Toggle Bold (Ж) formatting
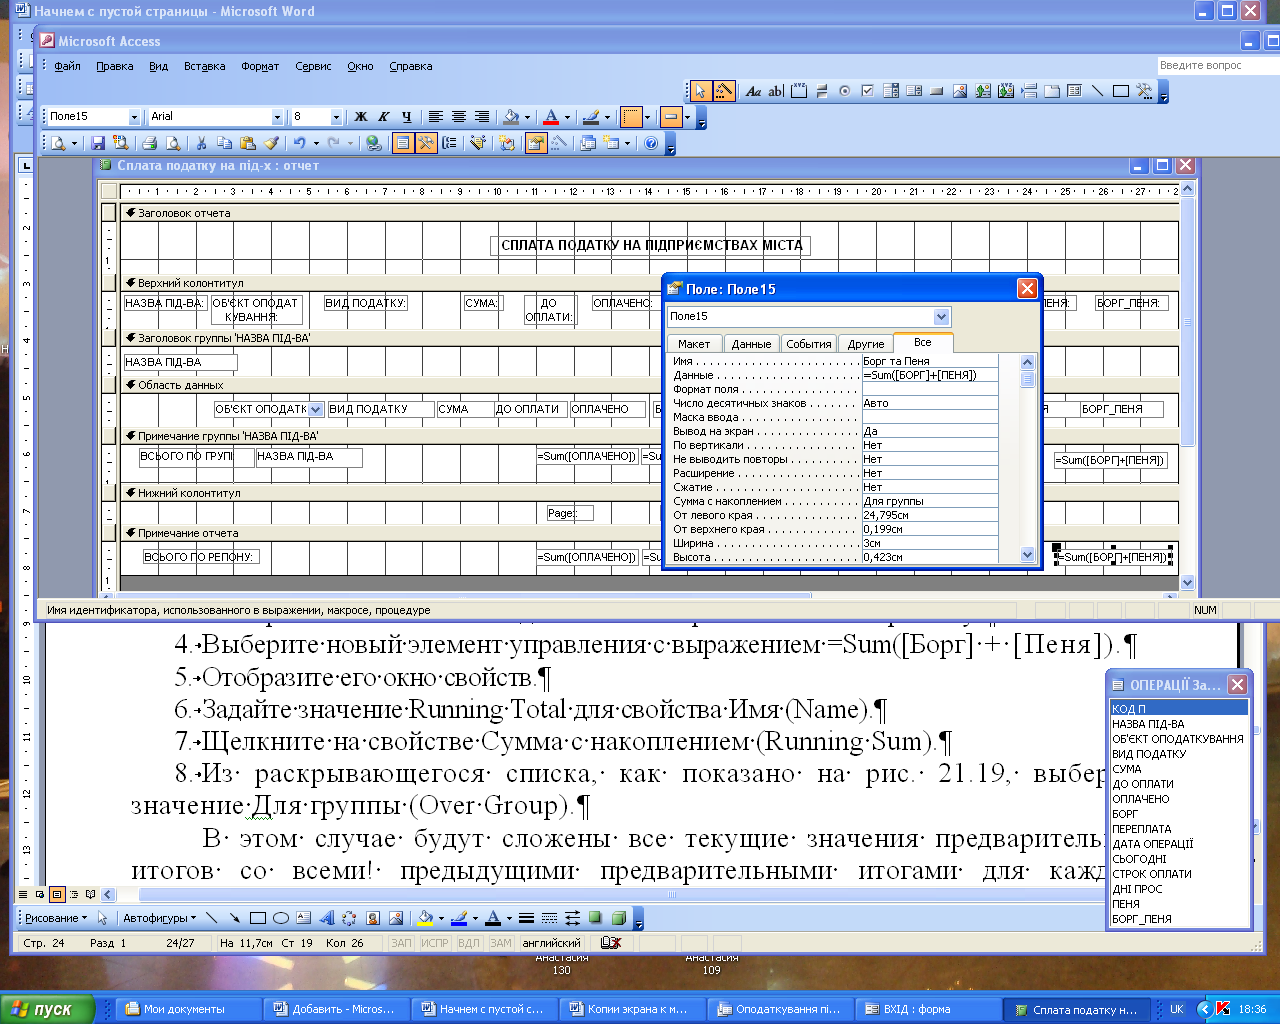The image size is (1280, 1024). tap(361, 117)
